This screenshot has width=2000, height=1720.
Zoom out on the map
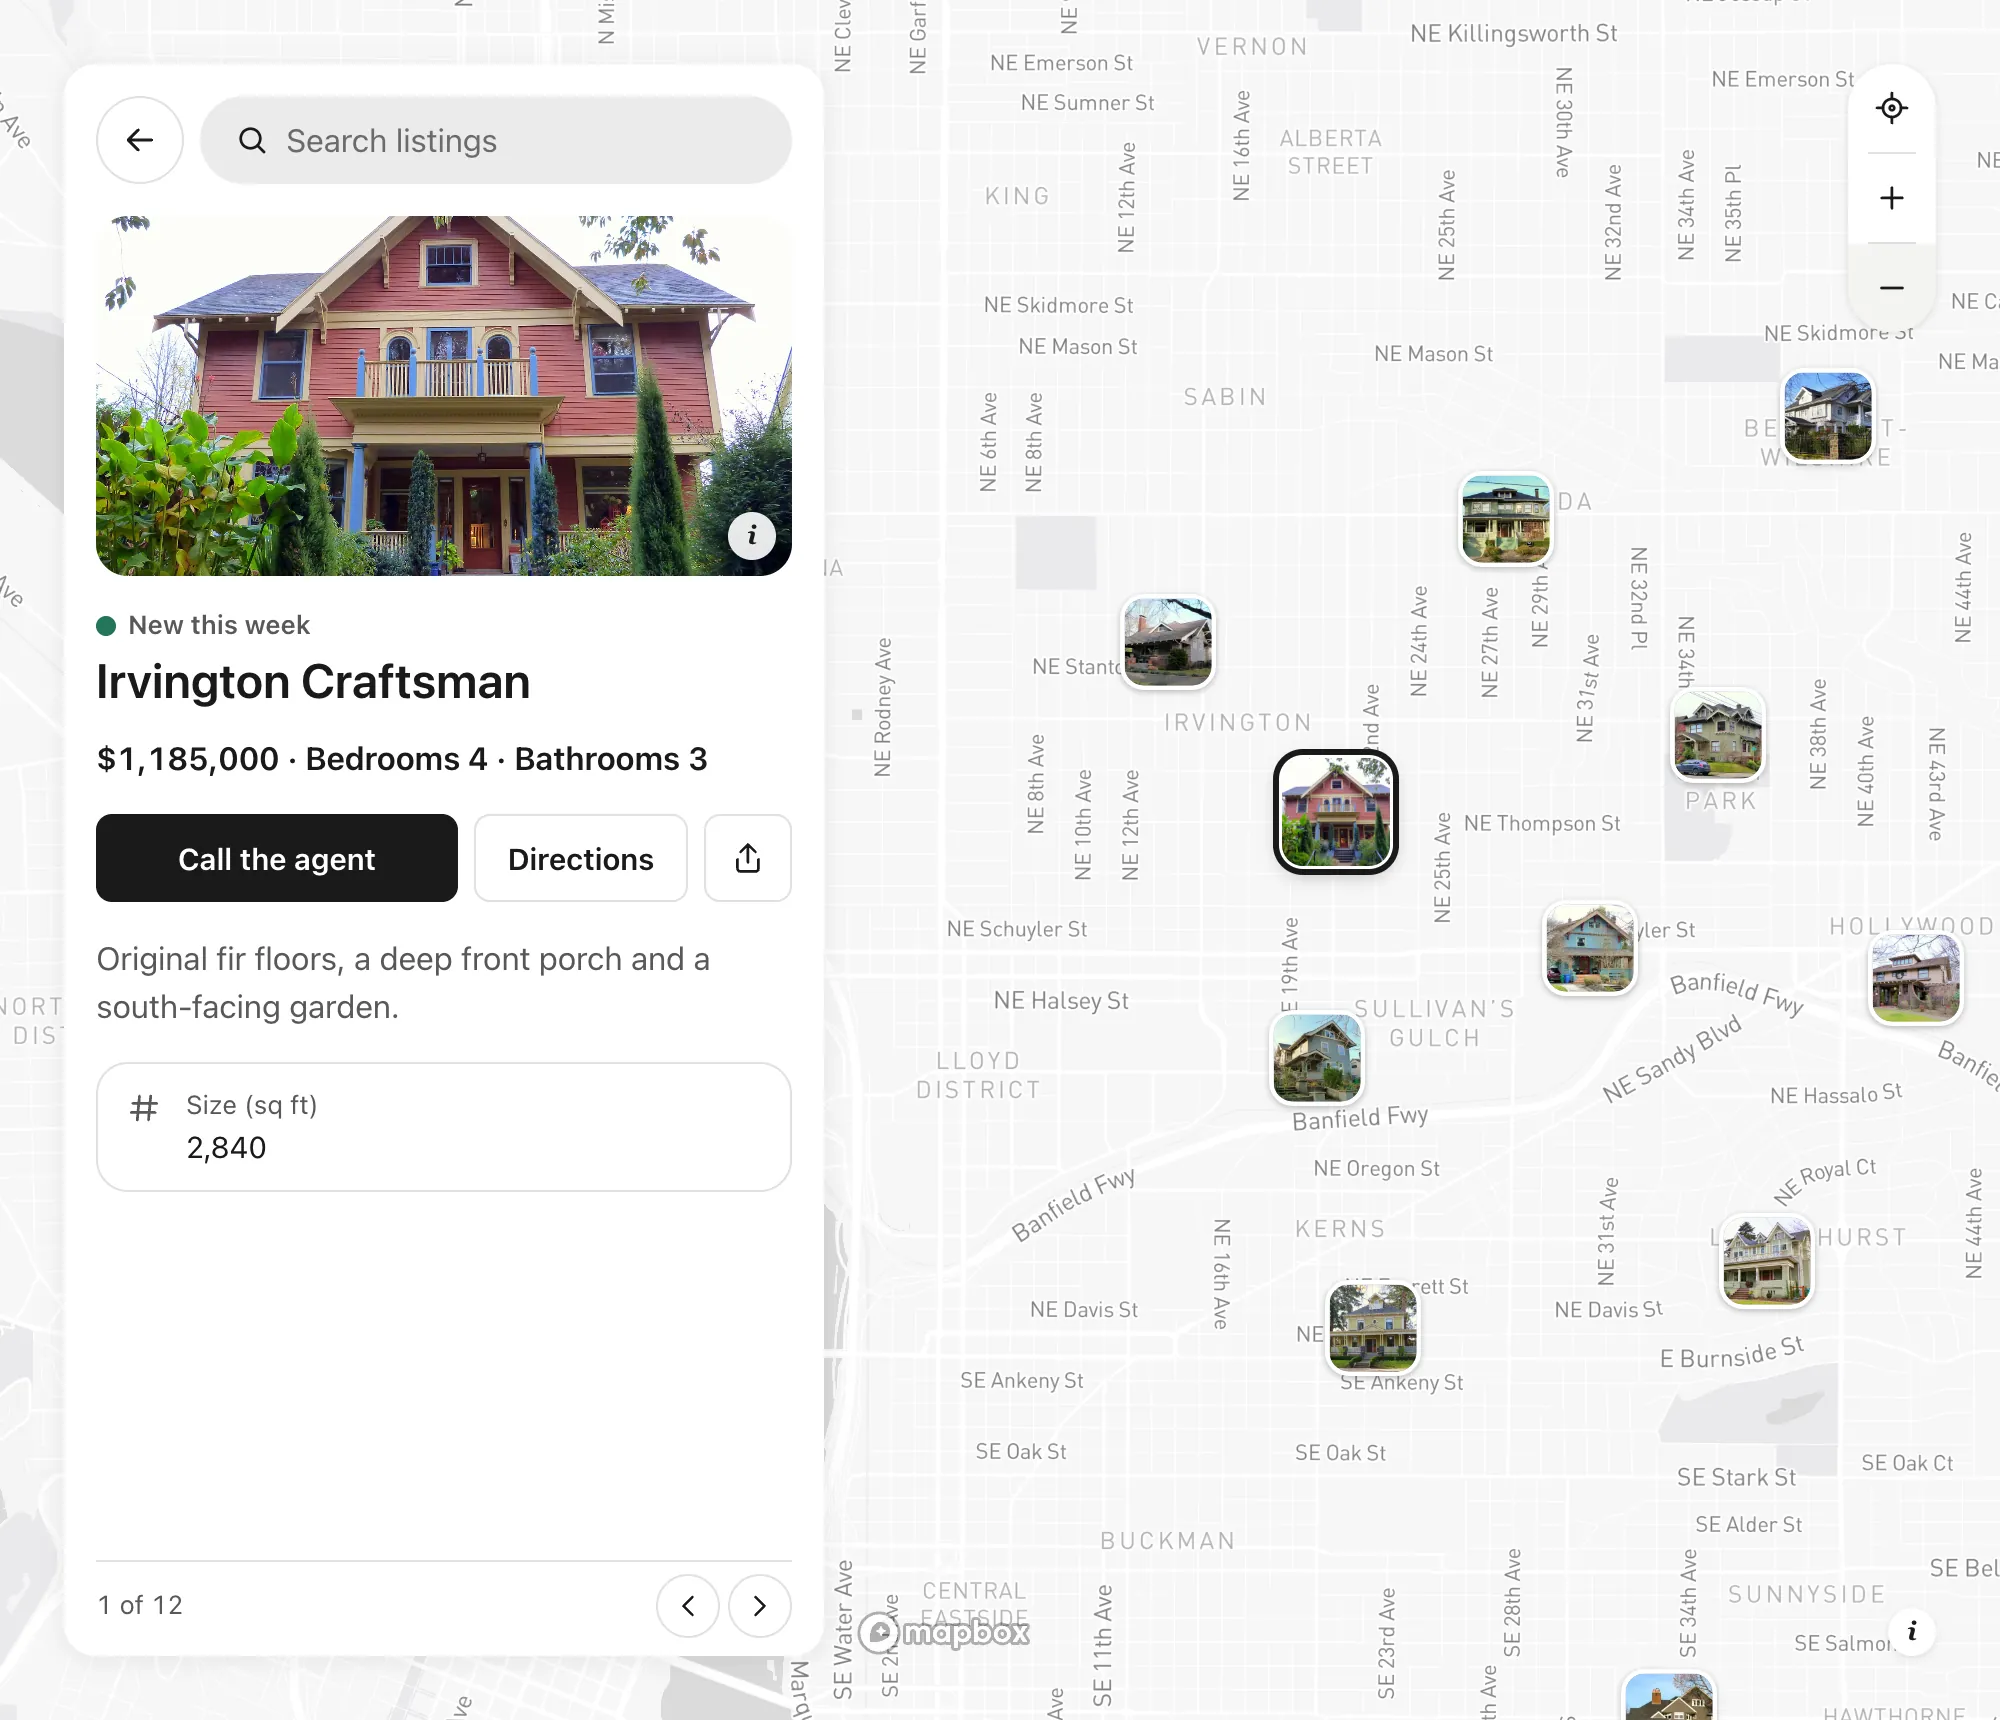click(1892, 288)
